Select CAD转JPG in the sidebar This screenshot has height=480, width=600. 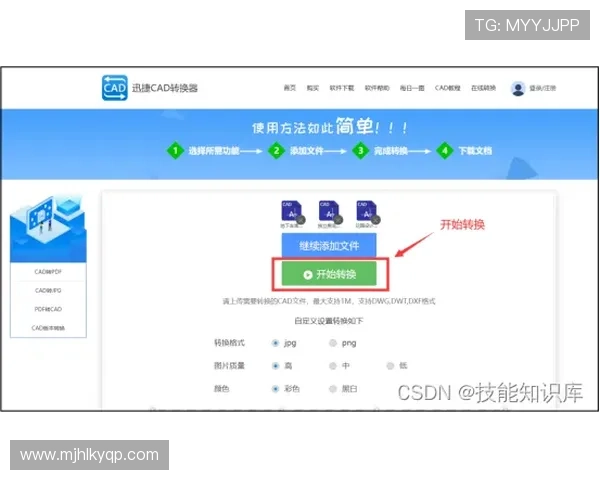tap(48, 291)
